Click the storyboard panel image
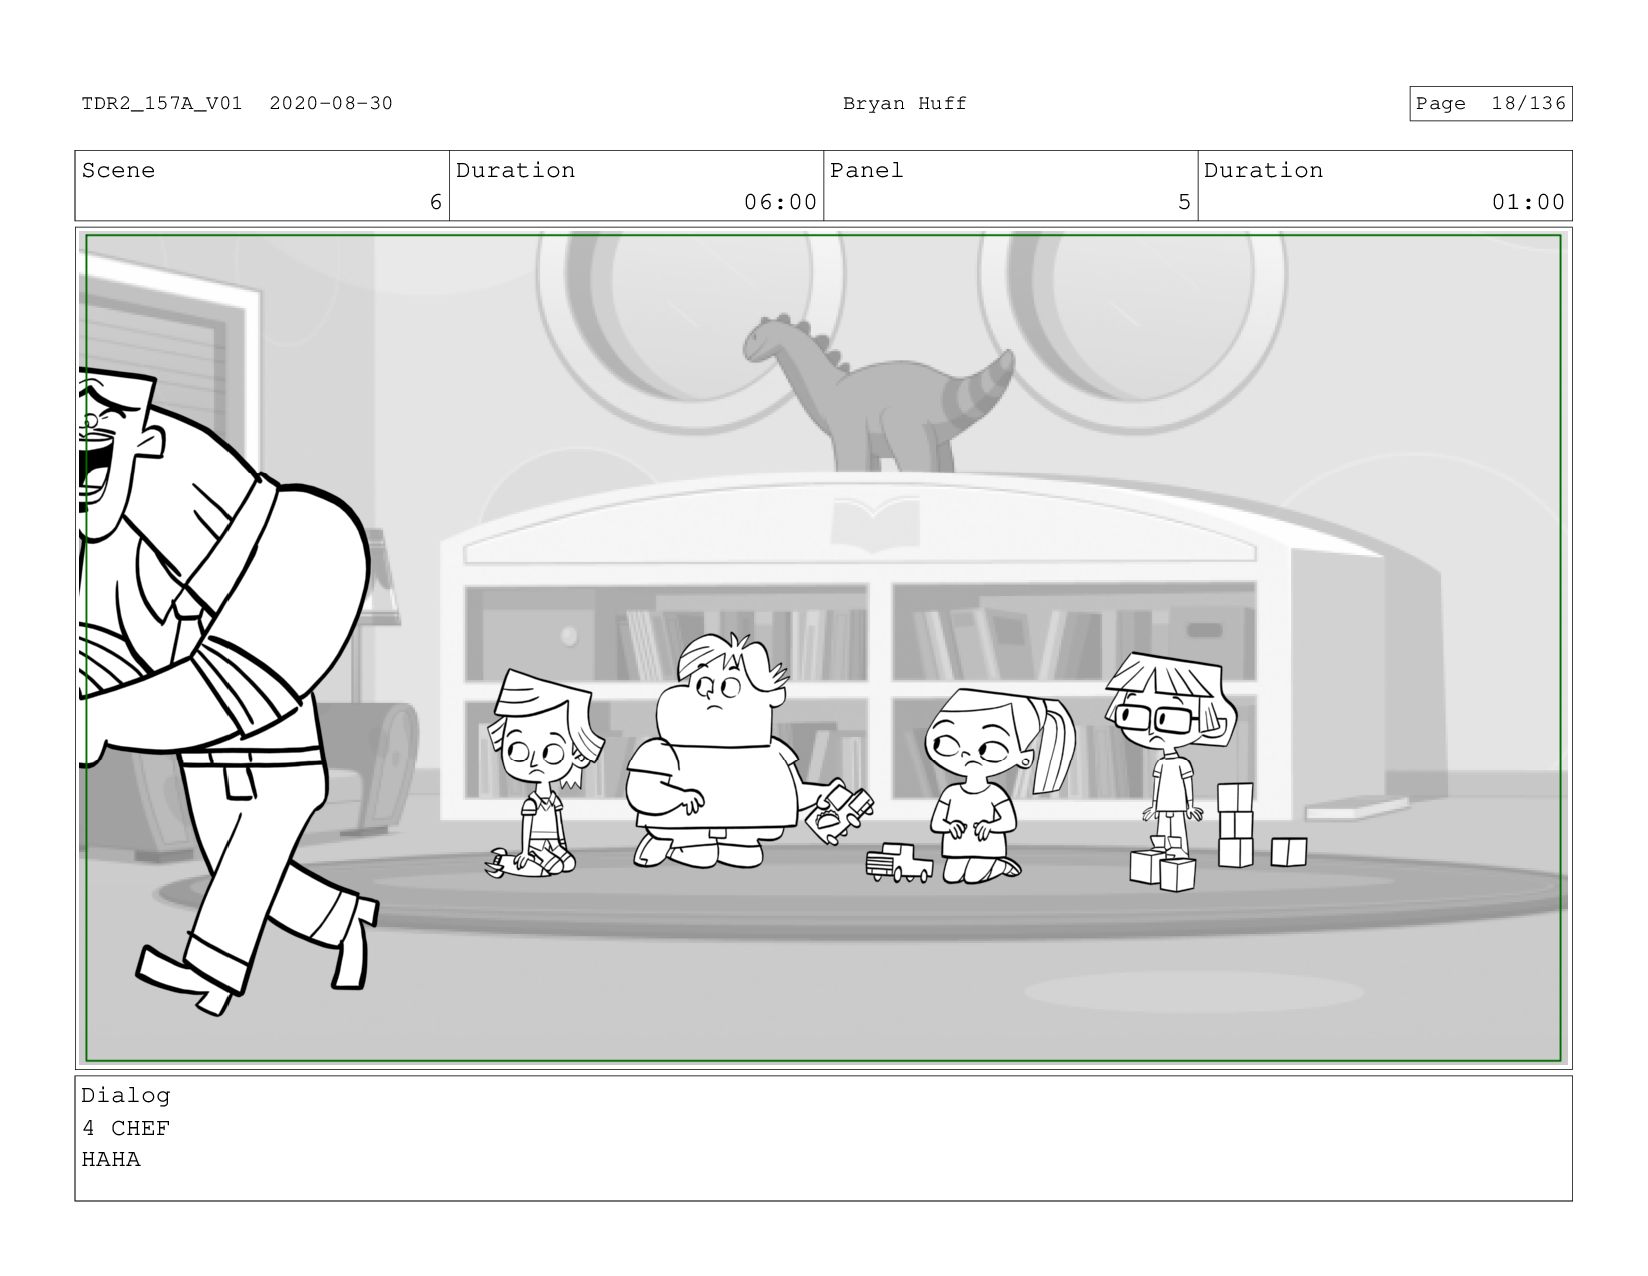 coord(823,648)
